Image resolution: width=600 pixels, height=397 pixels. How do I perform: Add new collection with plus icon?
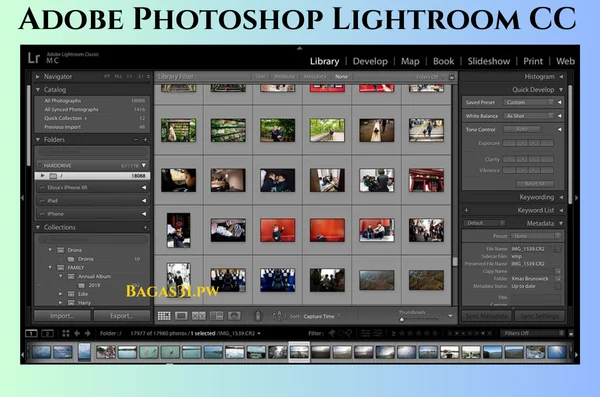click(x=145, y=227)
